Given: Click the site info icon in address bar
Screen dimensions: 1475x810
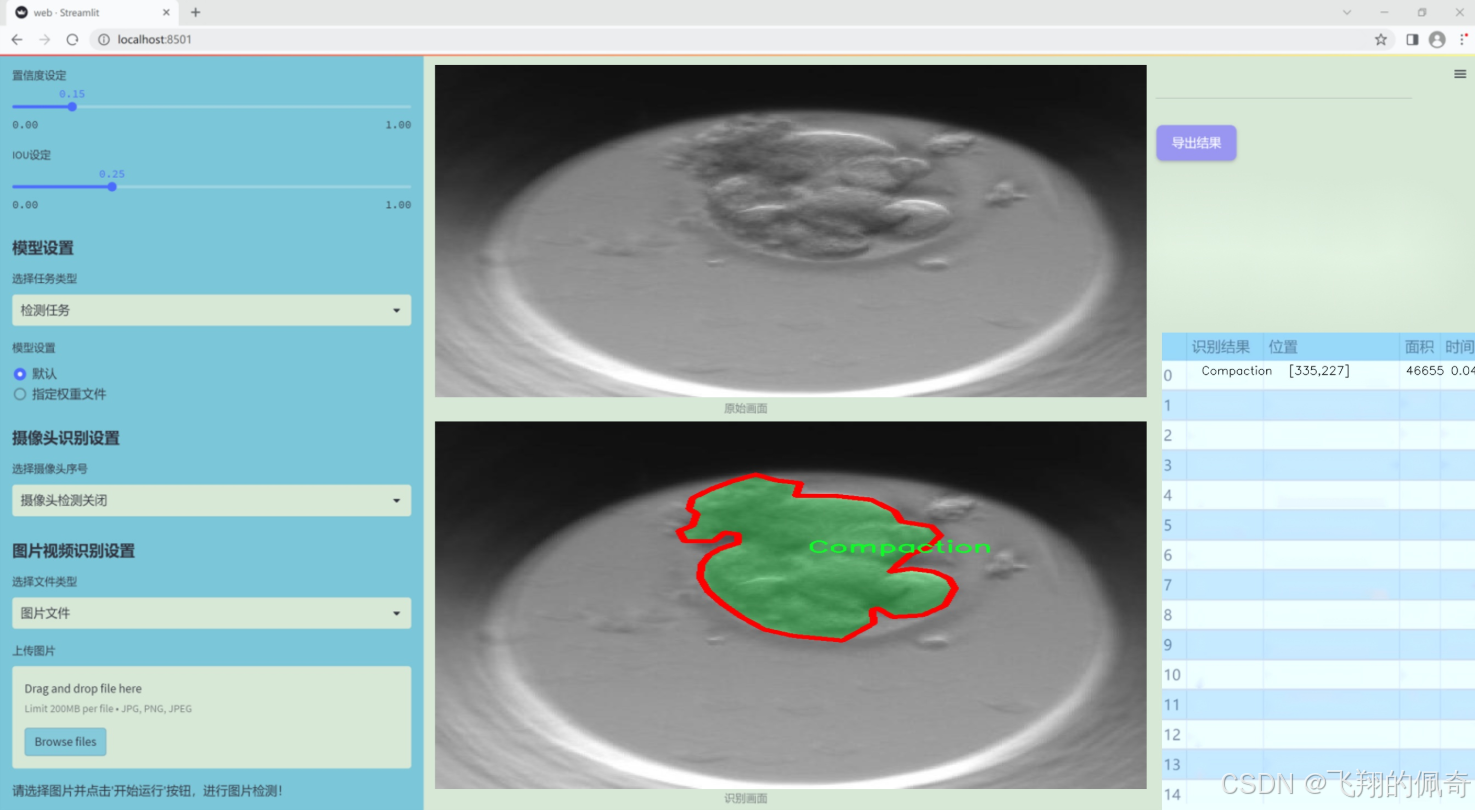Looking at the screenshot, I should (103, 39).
